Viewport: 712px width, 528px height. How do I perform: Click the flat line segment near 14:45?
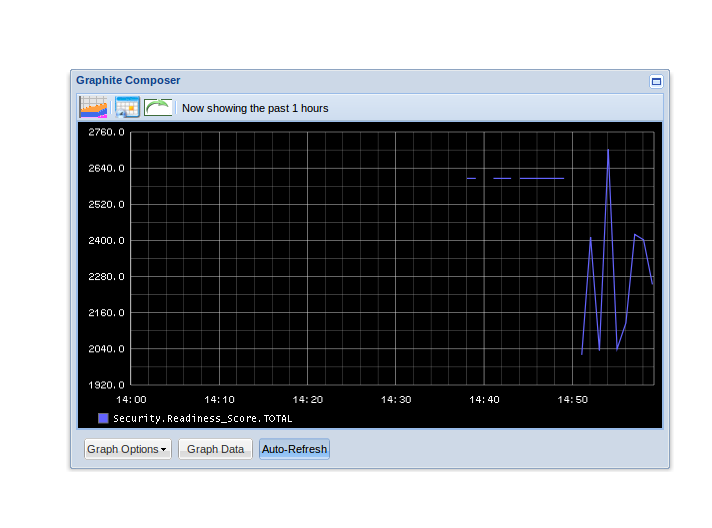[x=541, y=178]
